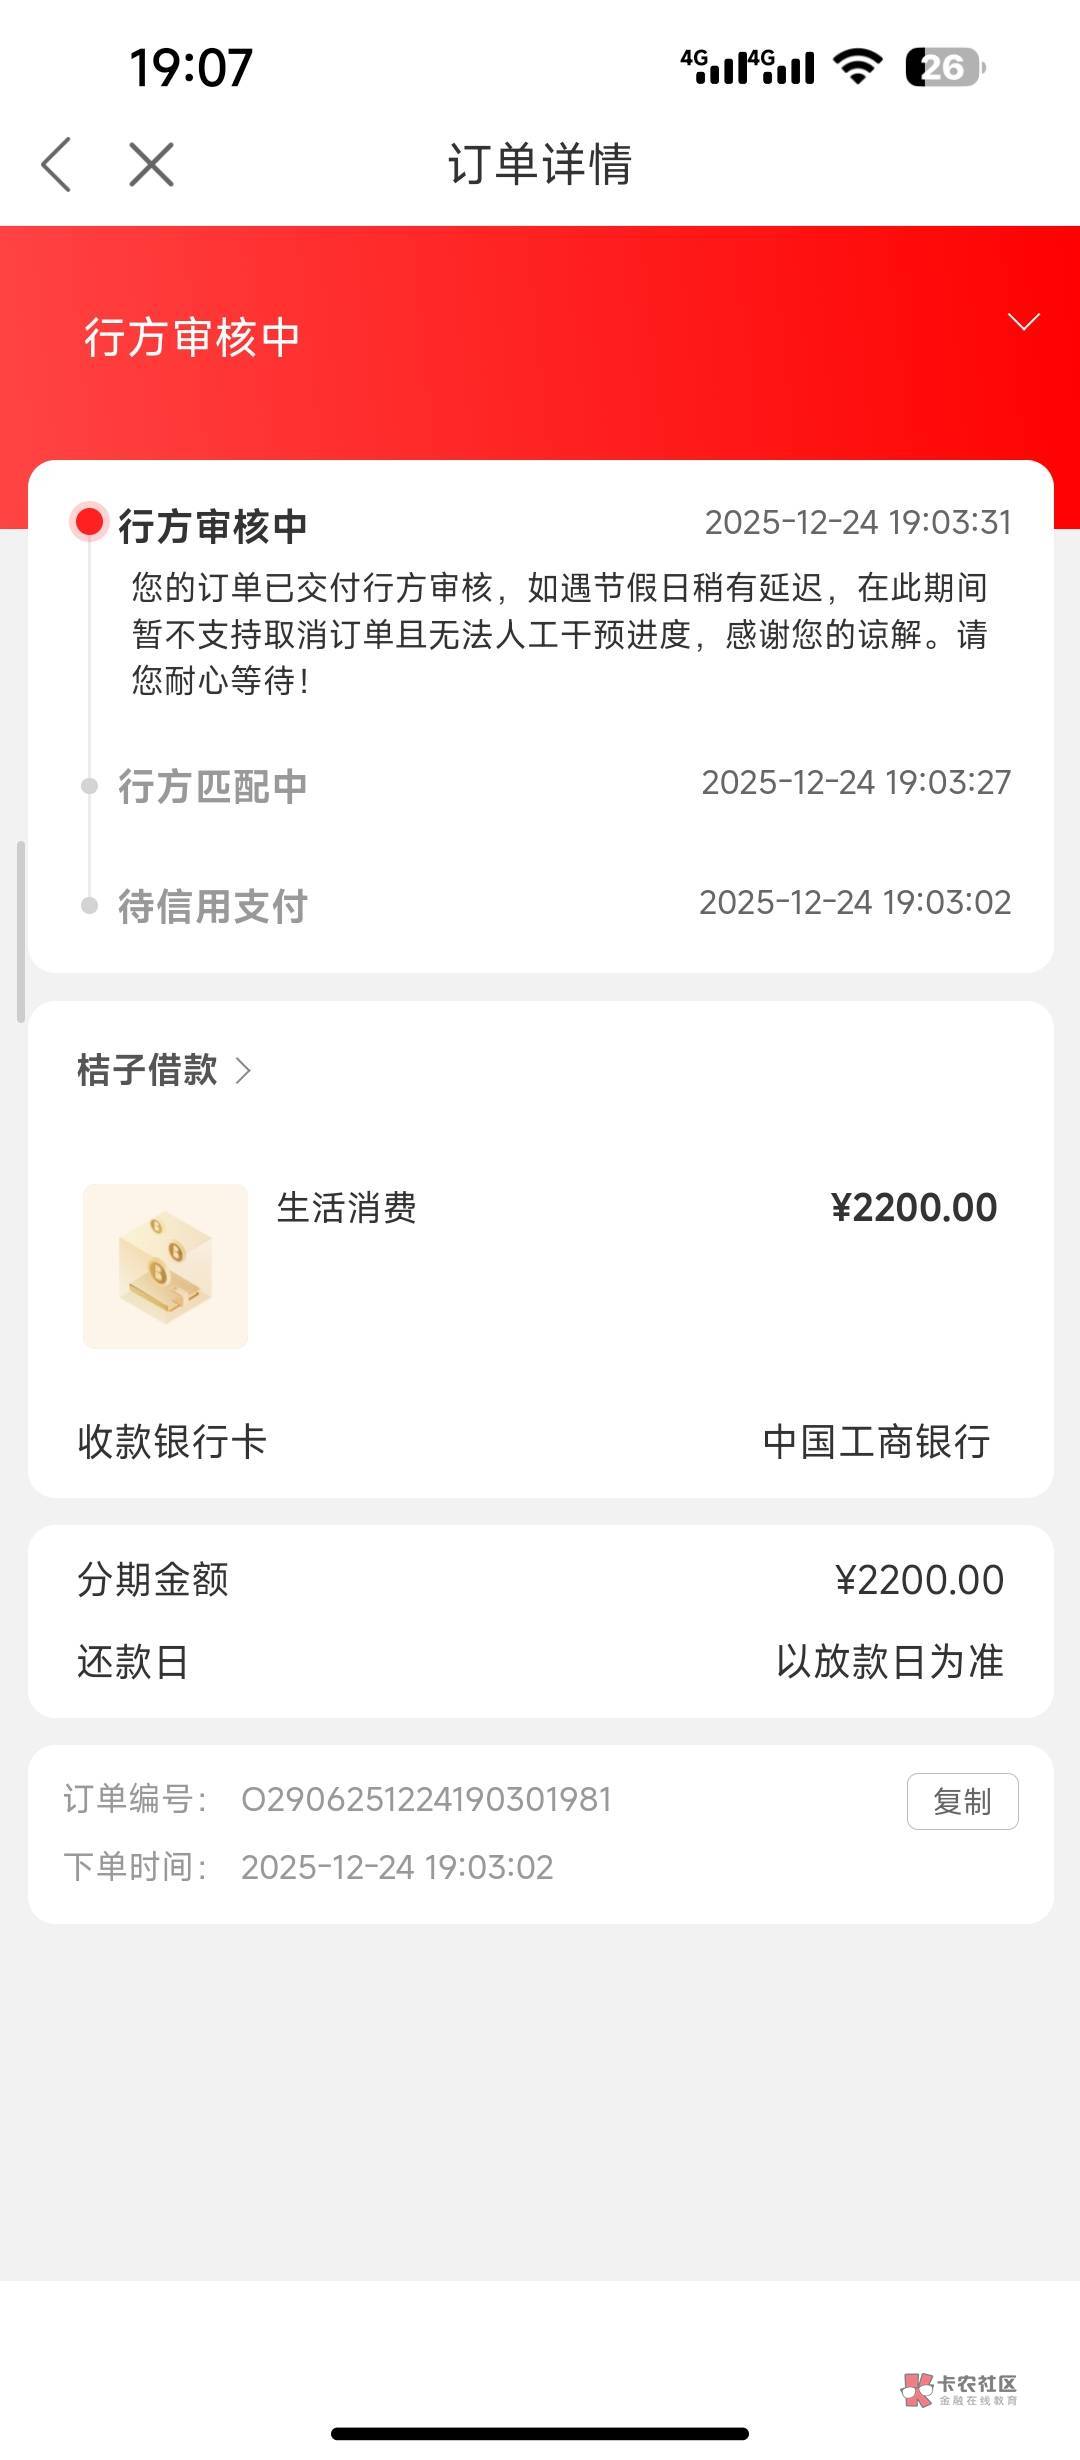
Task: Tap the 收款银行卡 row
Action: [540, 1442]
